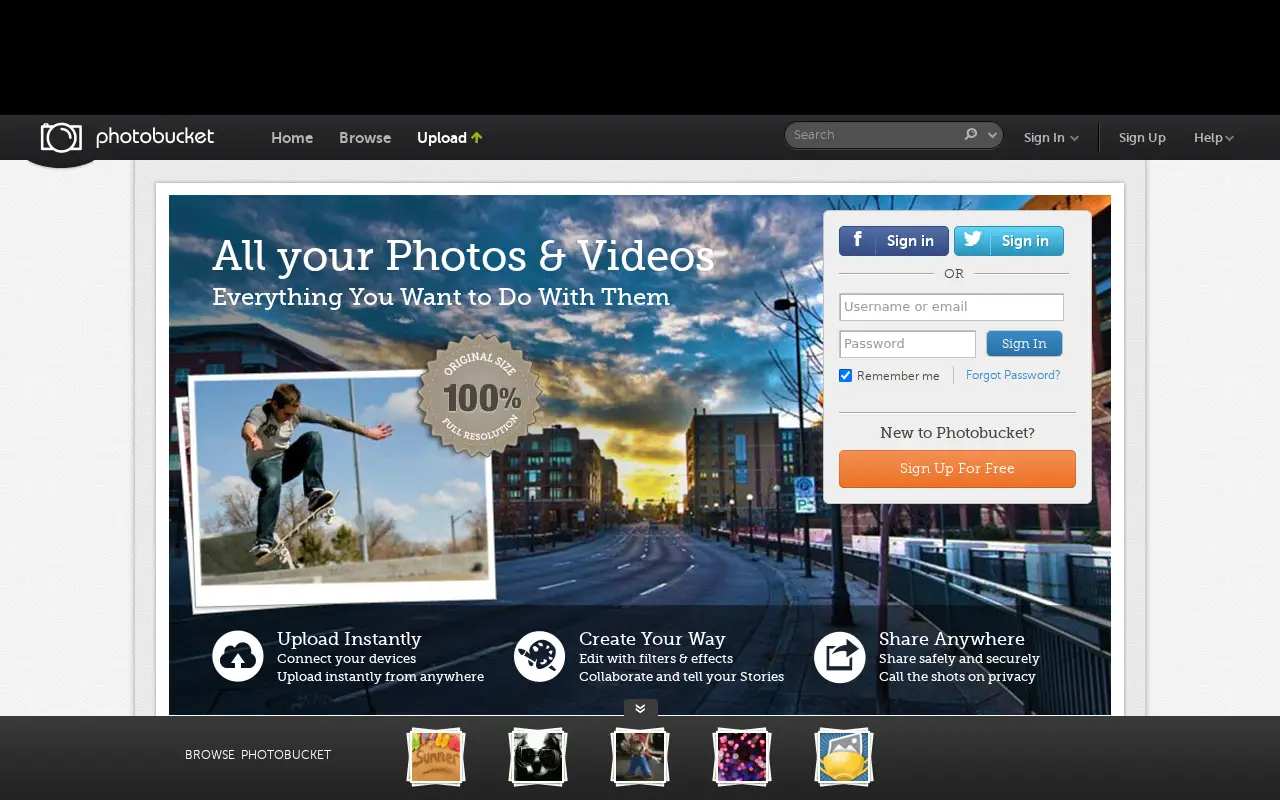Toggle the Remember me checkbox

[x=845, y=376]
